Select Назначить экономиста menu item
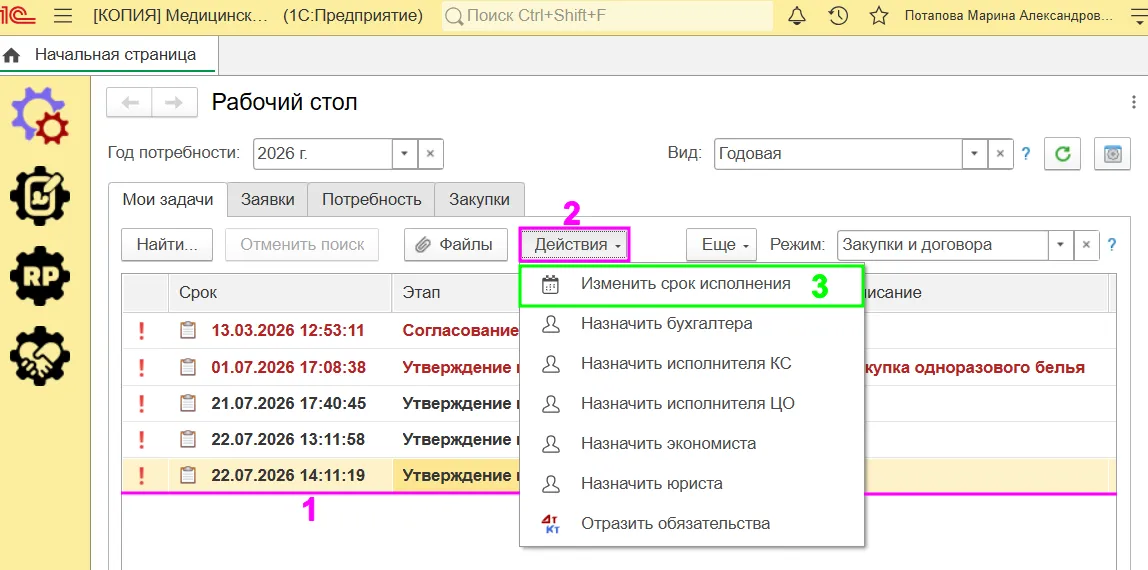 [691, 444]
